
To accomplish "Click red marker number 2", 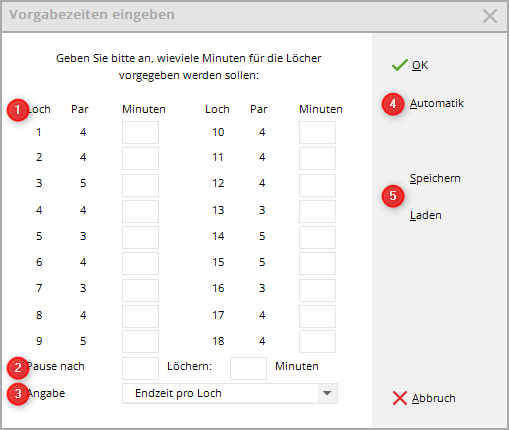I will pyautogui.click(x=18, y=368).
